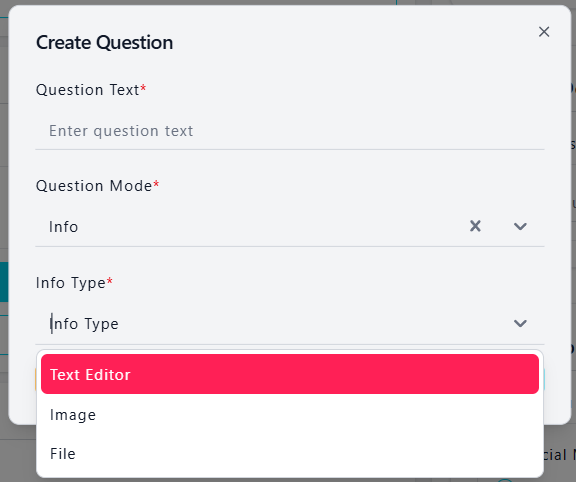Image resolution: width=576 pixels, height=482 pixels.
Task: Expand the Question Mode chevron
Action: [x=520, y=226]
